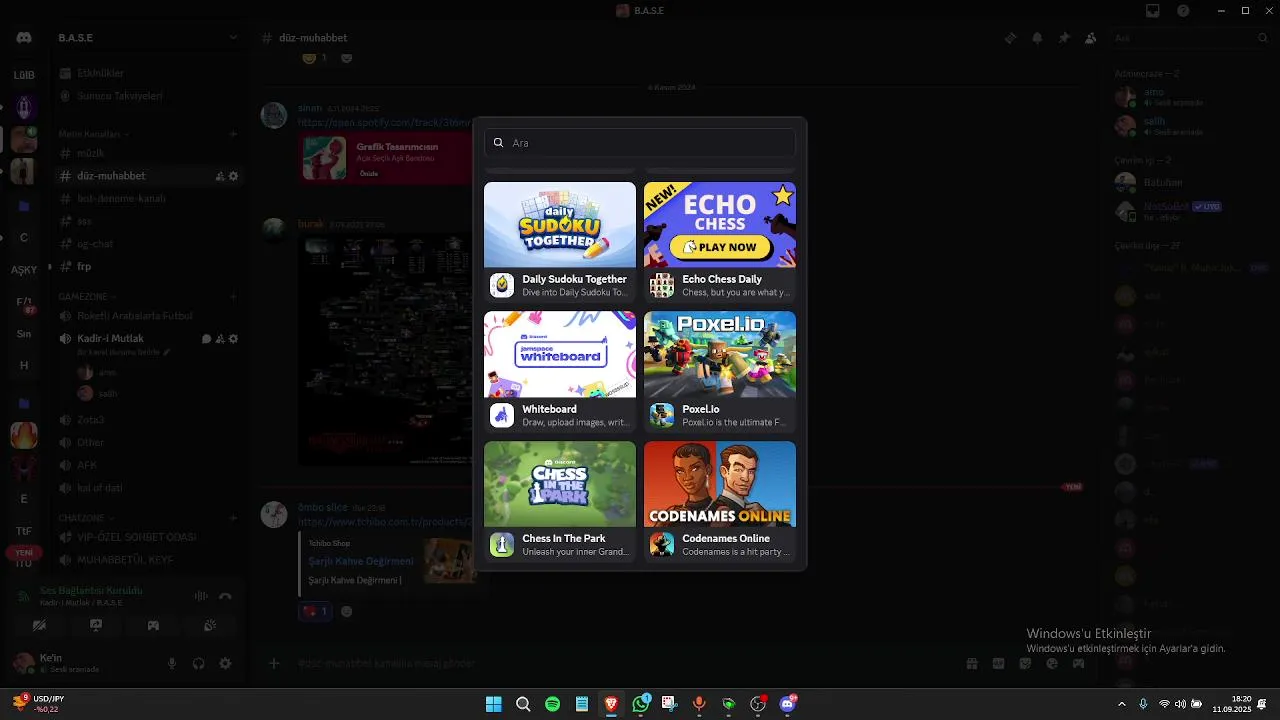Viewport: 1280px width, 720px height.
Task: Open the bot-deneme-kanalı channel
Action: pyautogui.click(x=149, y=198)
